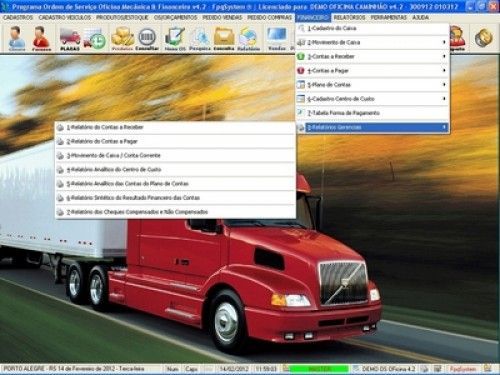Select 1-Cadastro do Caixa menu entry
This screenshot has width=500, height=375.
[x=372, y=28]
